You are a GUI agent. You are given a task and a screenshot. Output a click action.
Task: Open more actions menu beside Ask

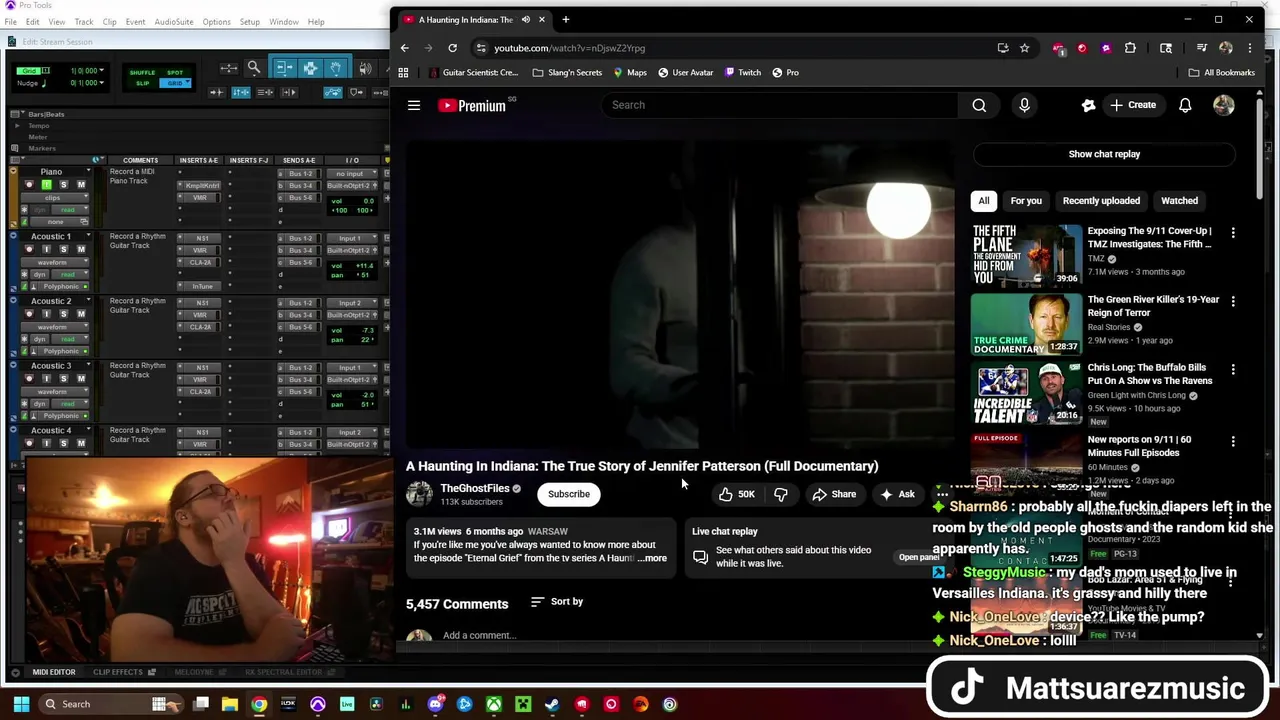pos(942,494)
